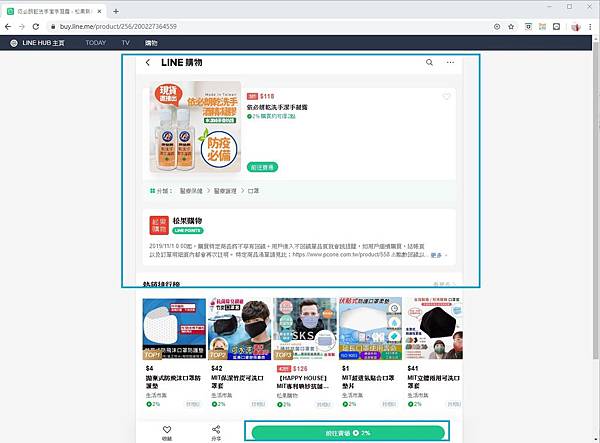Open the three-dot more options menu
The width and height of the screenshot is (600, 443).
coord(450,62)
